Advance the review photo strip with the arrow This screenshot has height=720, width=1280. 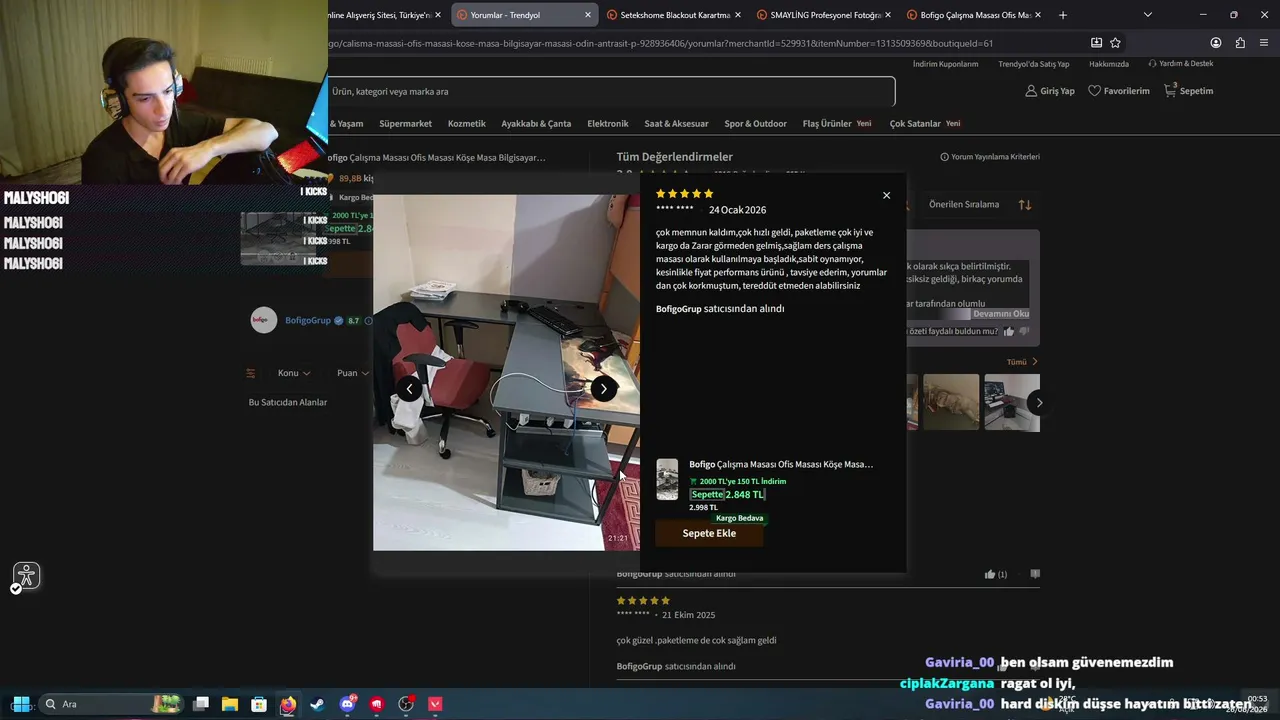(x=1039, y=403)
